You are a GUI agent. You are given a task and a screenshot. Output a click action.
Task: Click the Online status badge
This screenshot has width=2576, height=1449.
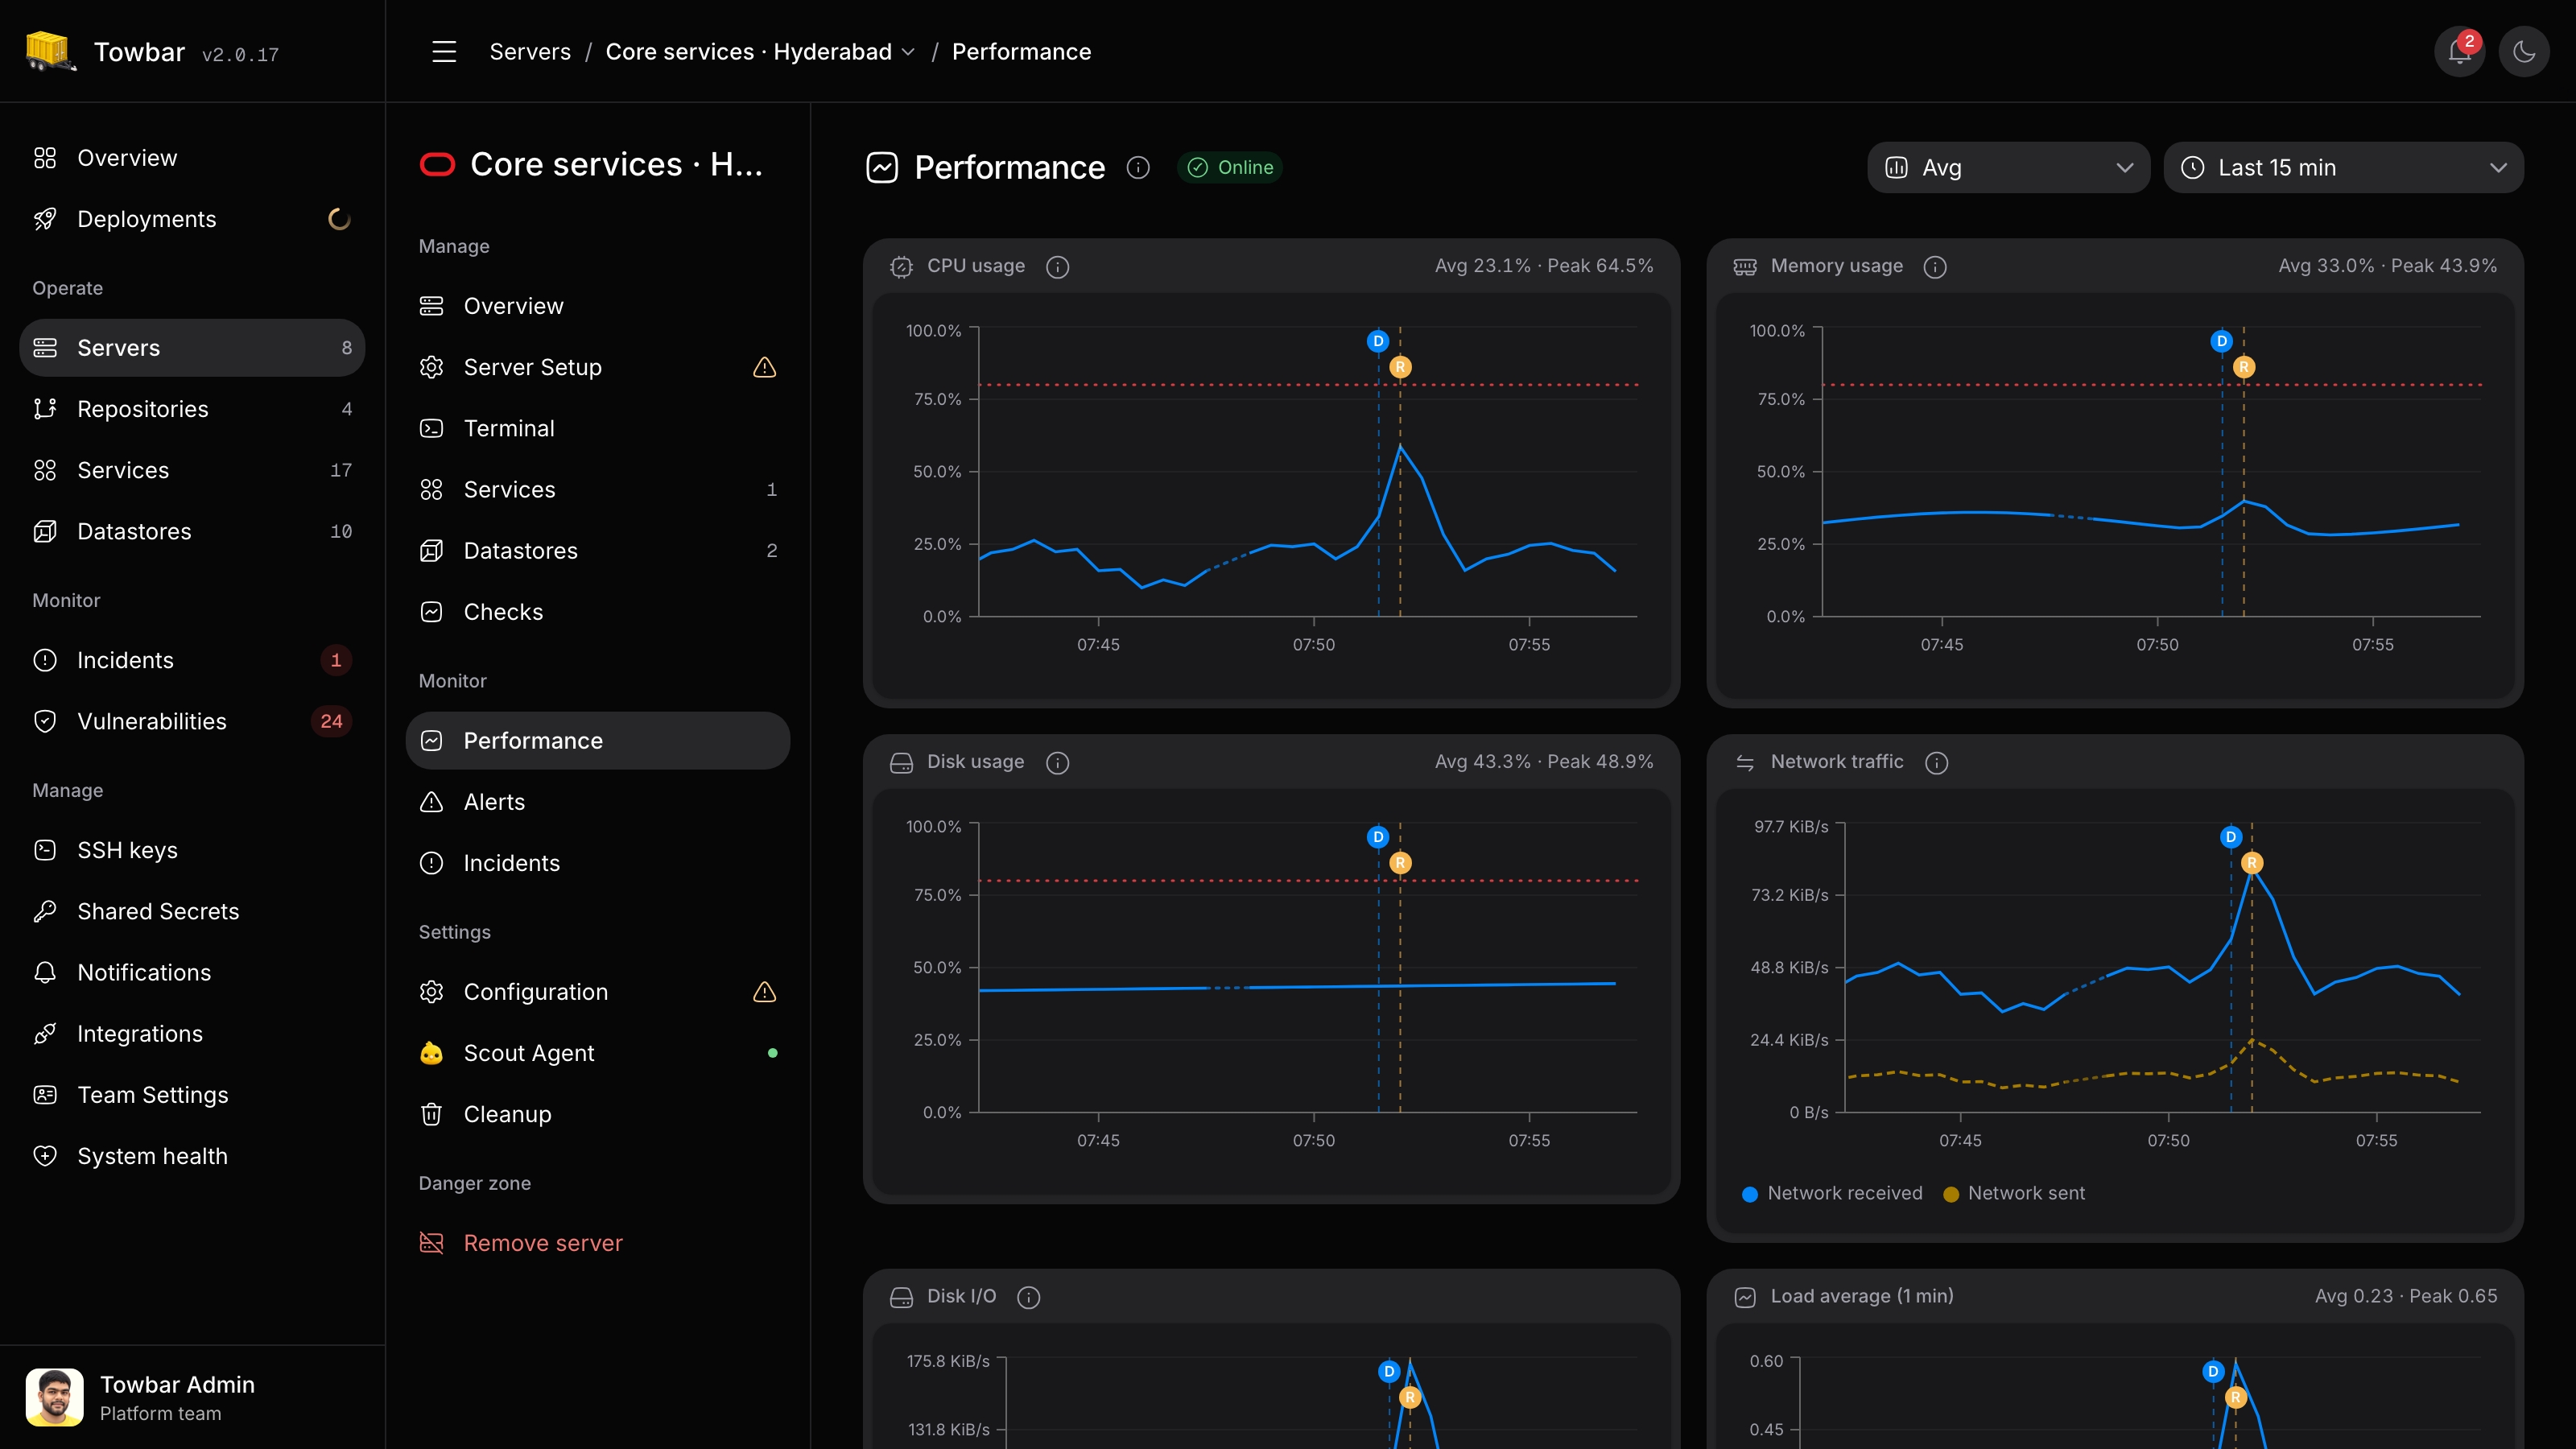pos(1230,167)
